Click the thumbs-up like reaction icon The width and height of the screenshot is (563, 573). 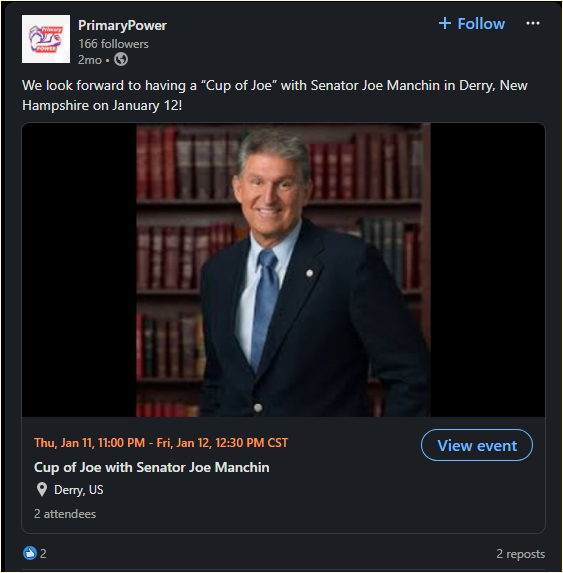point(30,553)
